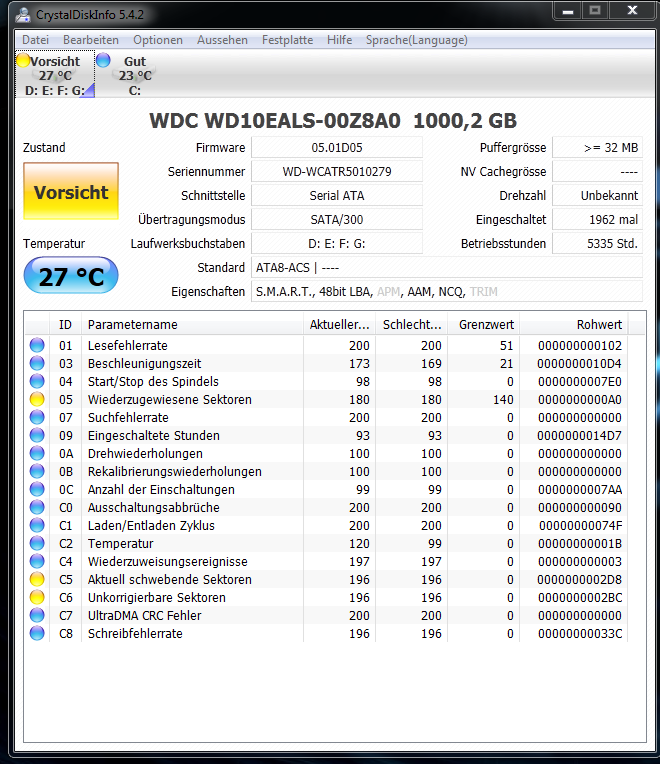The image size is (660, 764).
Task: Open the Bearbeiten menu
Action: point(91,40)
